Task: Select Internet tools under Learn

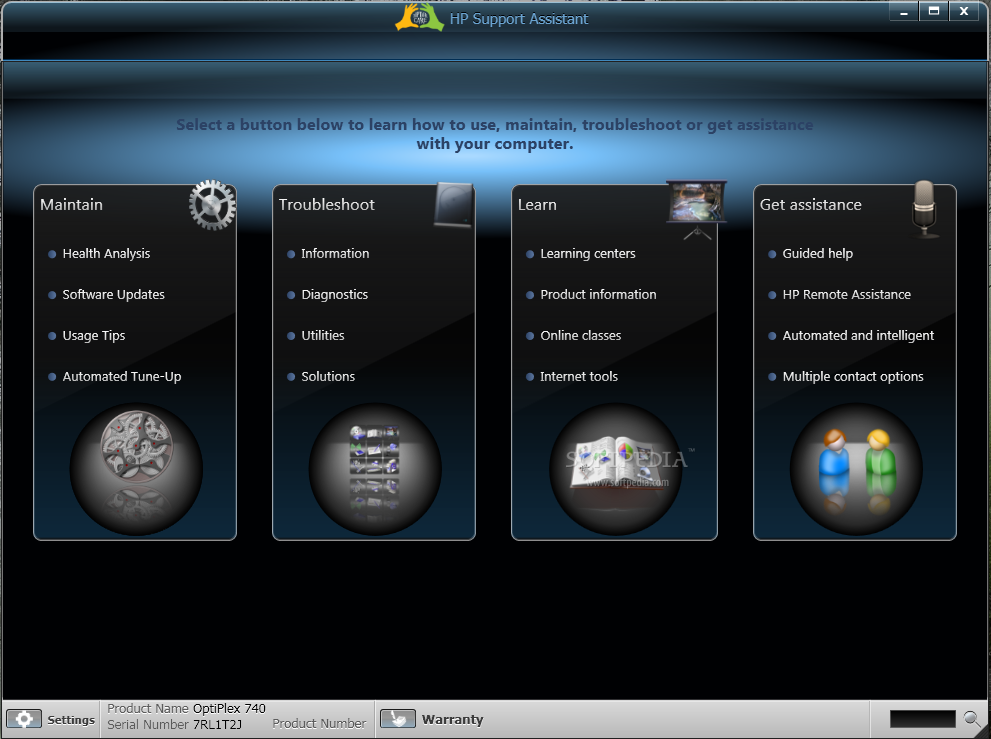Action: point(579,377)
